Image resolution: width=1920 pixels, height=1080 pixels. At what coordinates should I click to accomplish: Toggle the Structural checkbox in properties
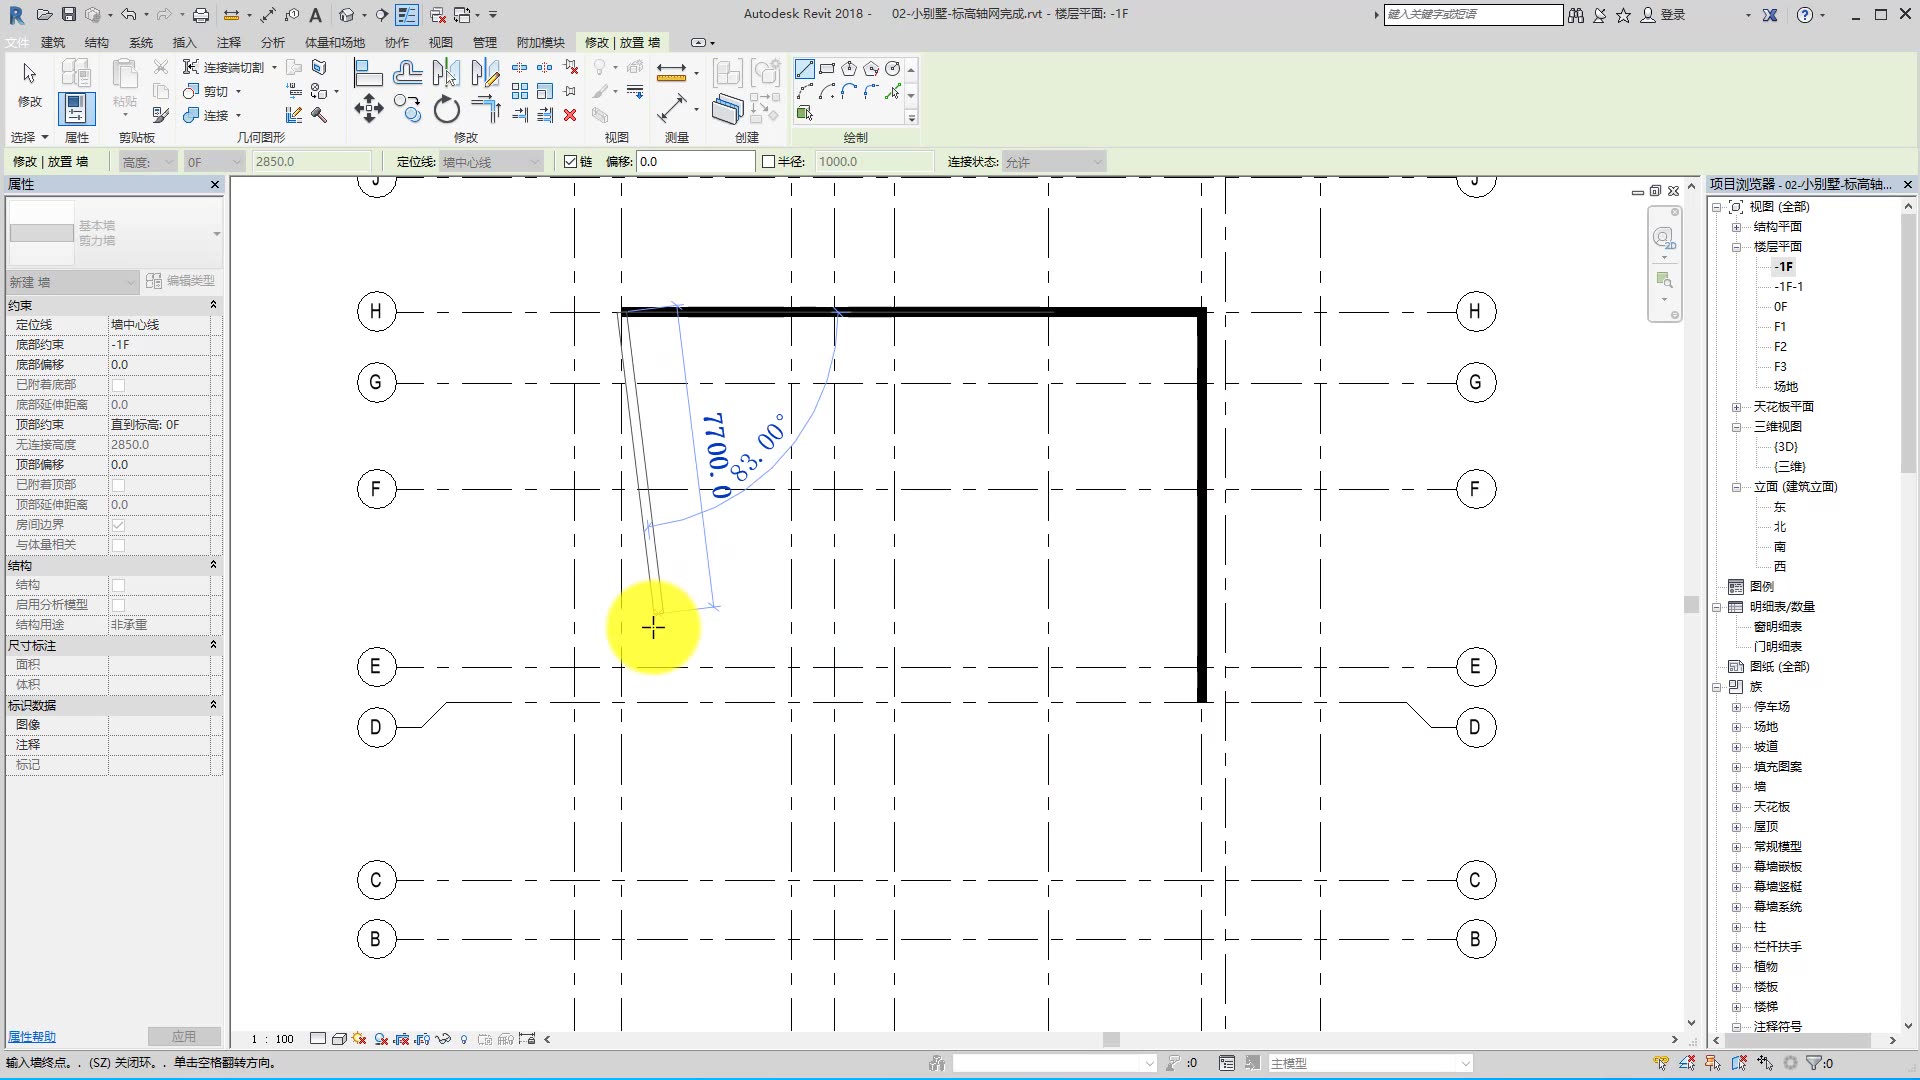(118, 585)
